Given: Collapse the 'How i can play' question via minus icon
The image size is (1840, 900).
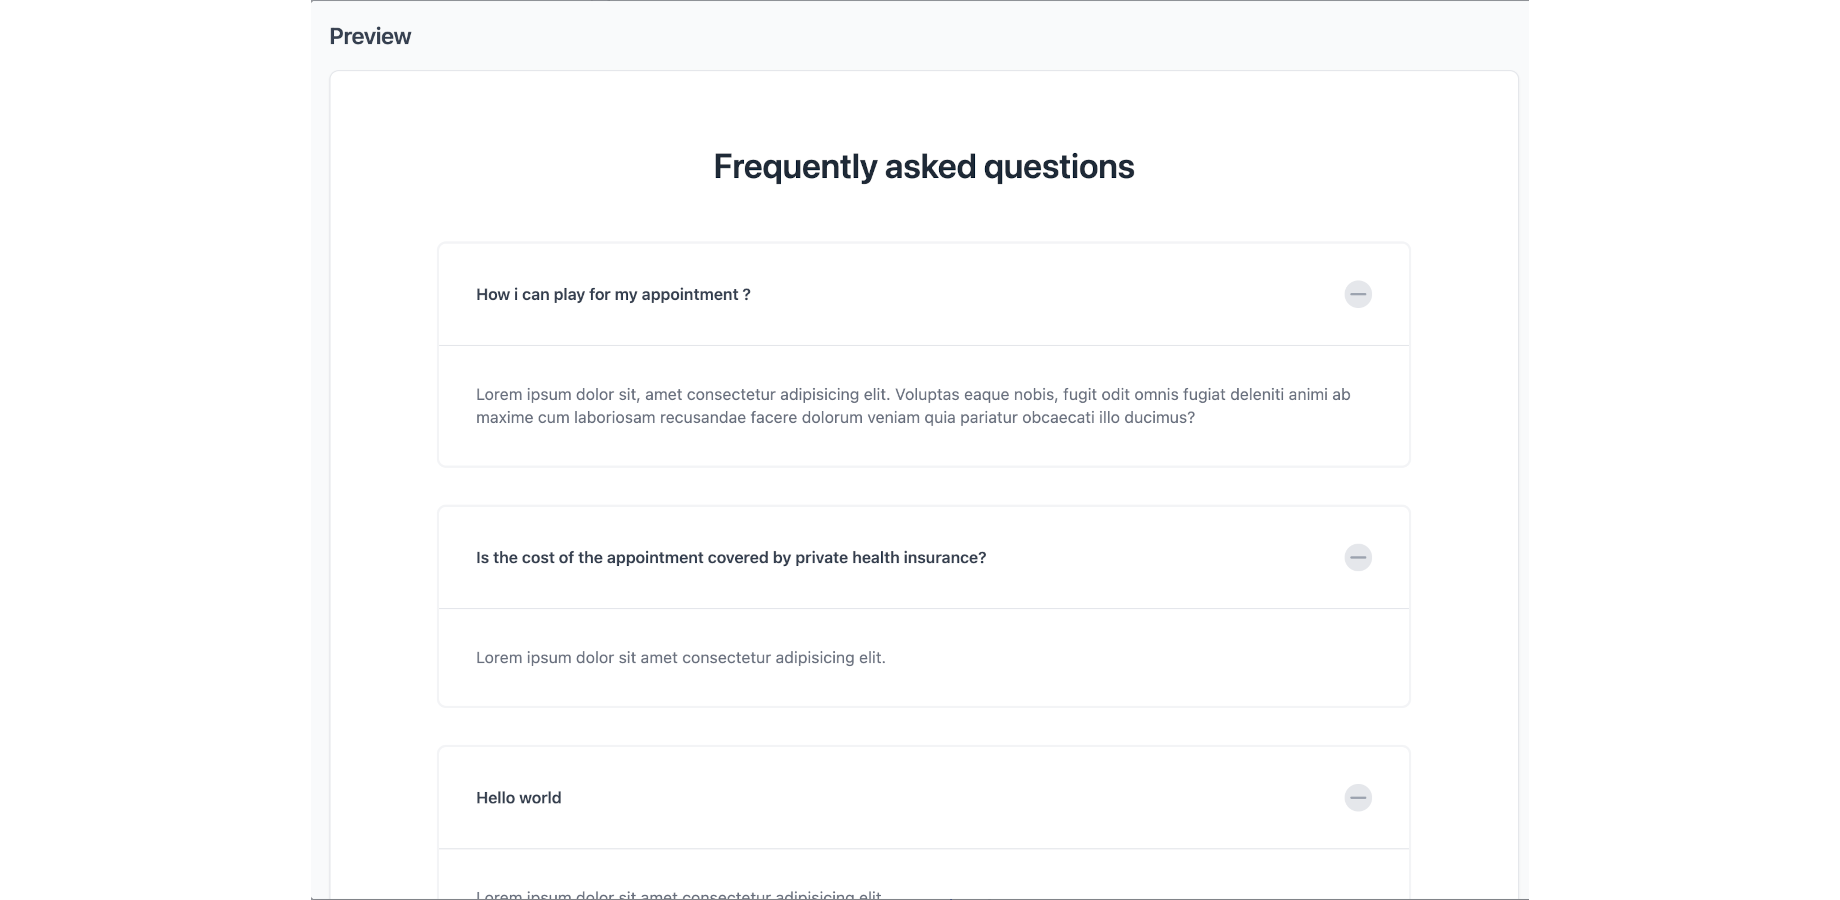Looking at the screenshot, I should pos(1357,294).
